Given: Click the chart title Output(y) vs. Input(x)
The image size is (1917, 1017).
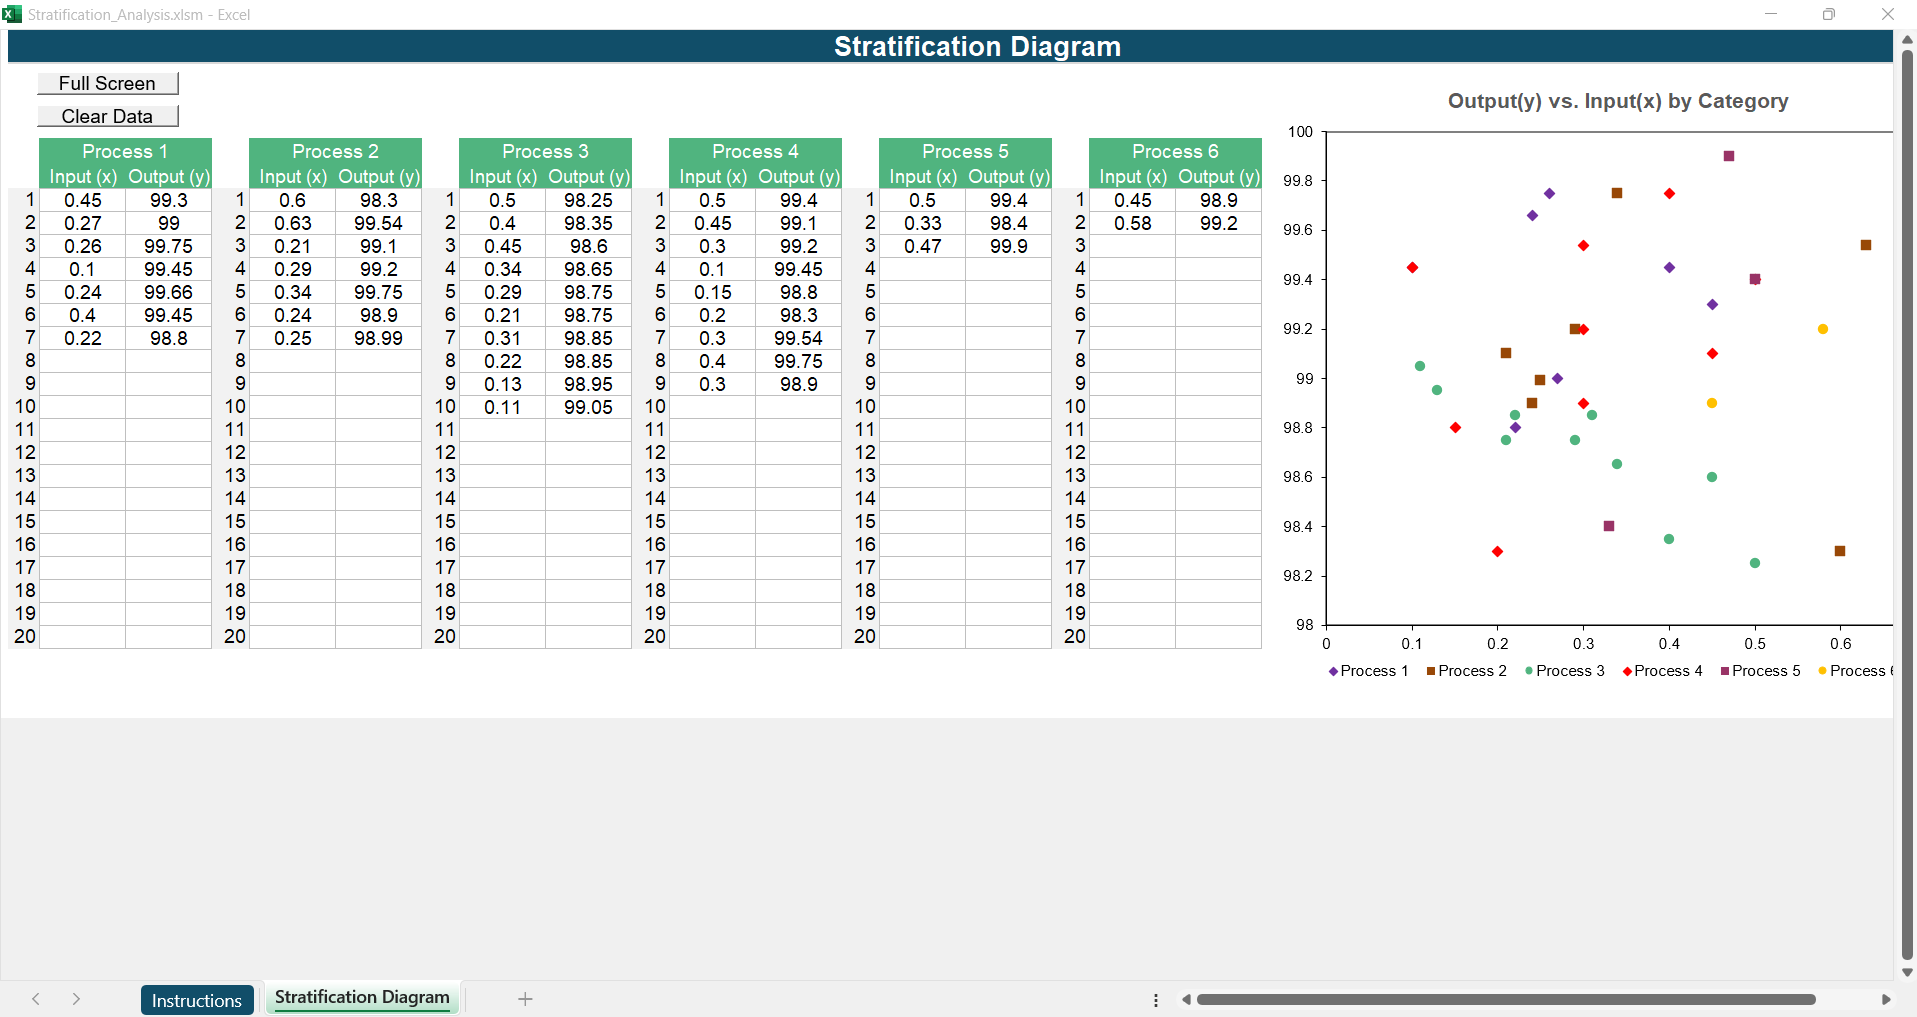Looking at the screenshot, I should 1617,101.
